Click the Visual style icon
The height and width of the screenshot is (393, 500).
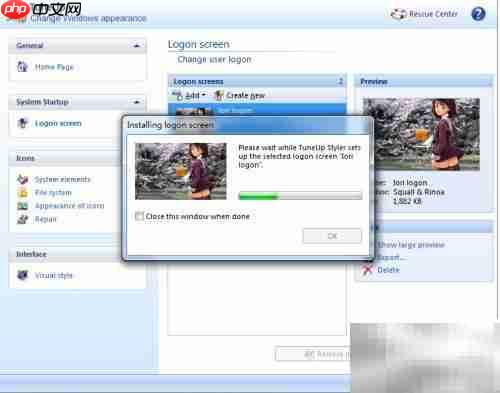coord(22,275)
